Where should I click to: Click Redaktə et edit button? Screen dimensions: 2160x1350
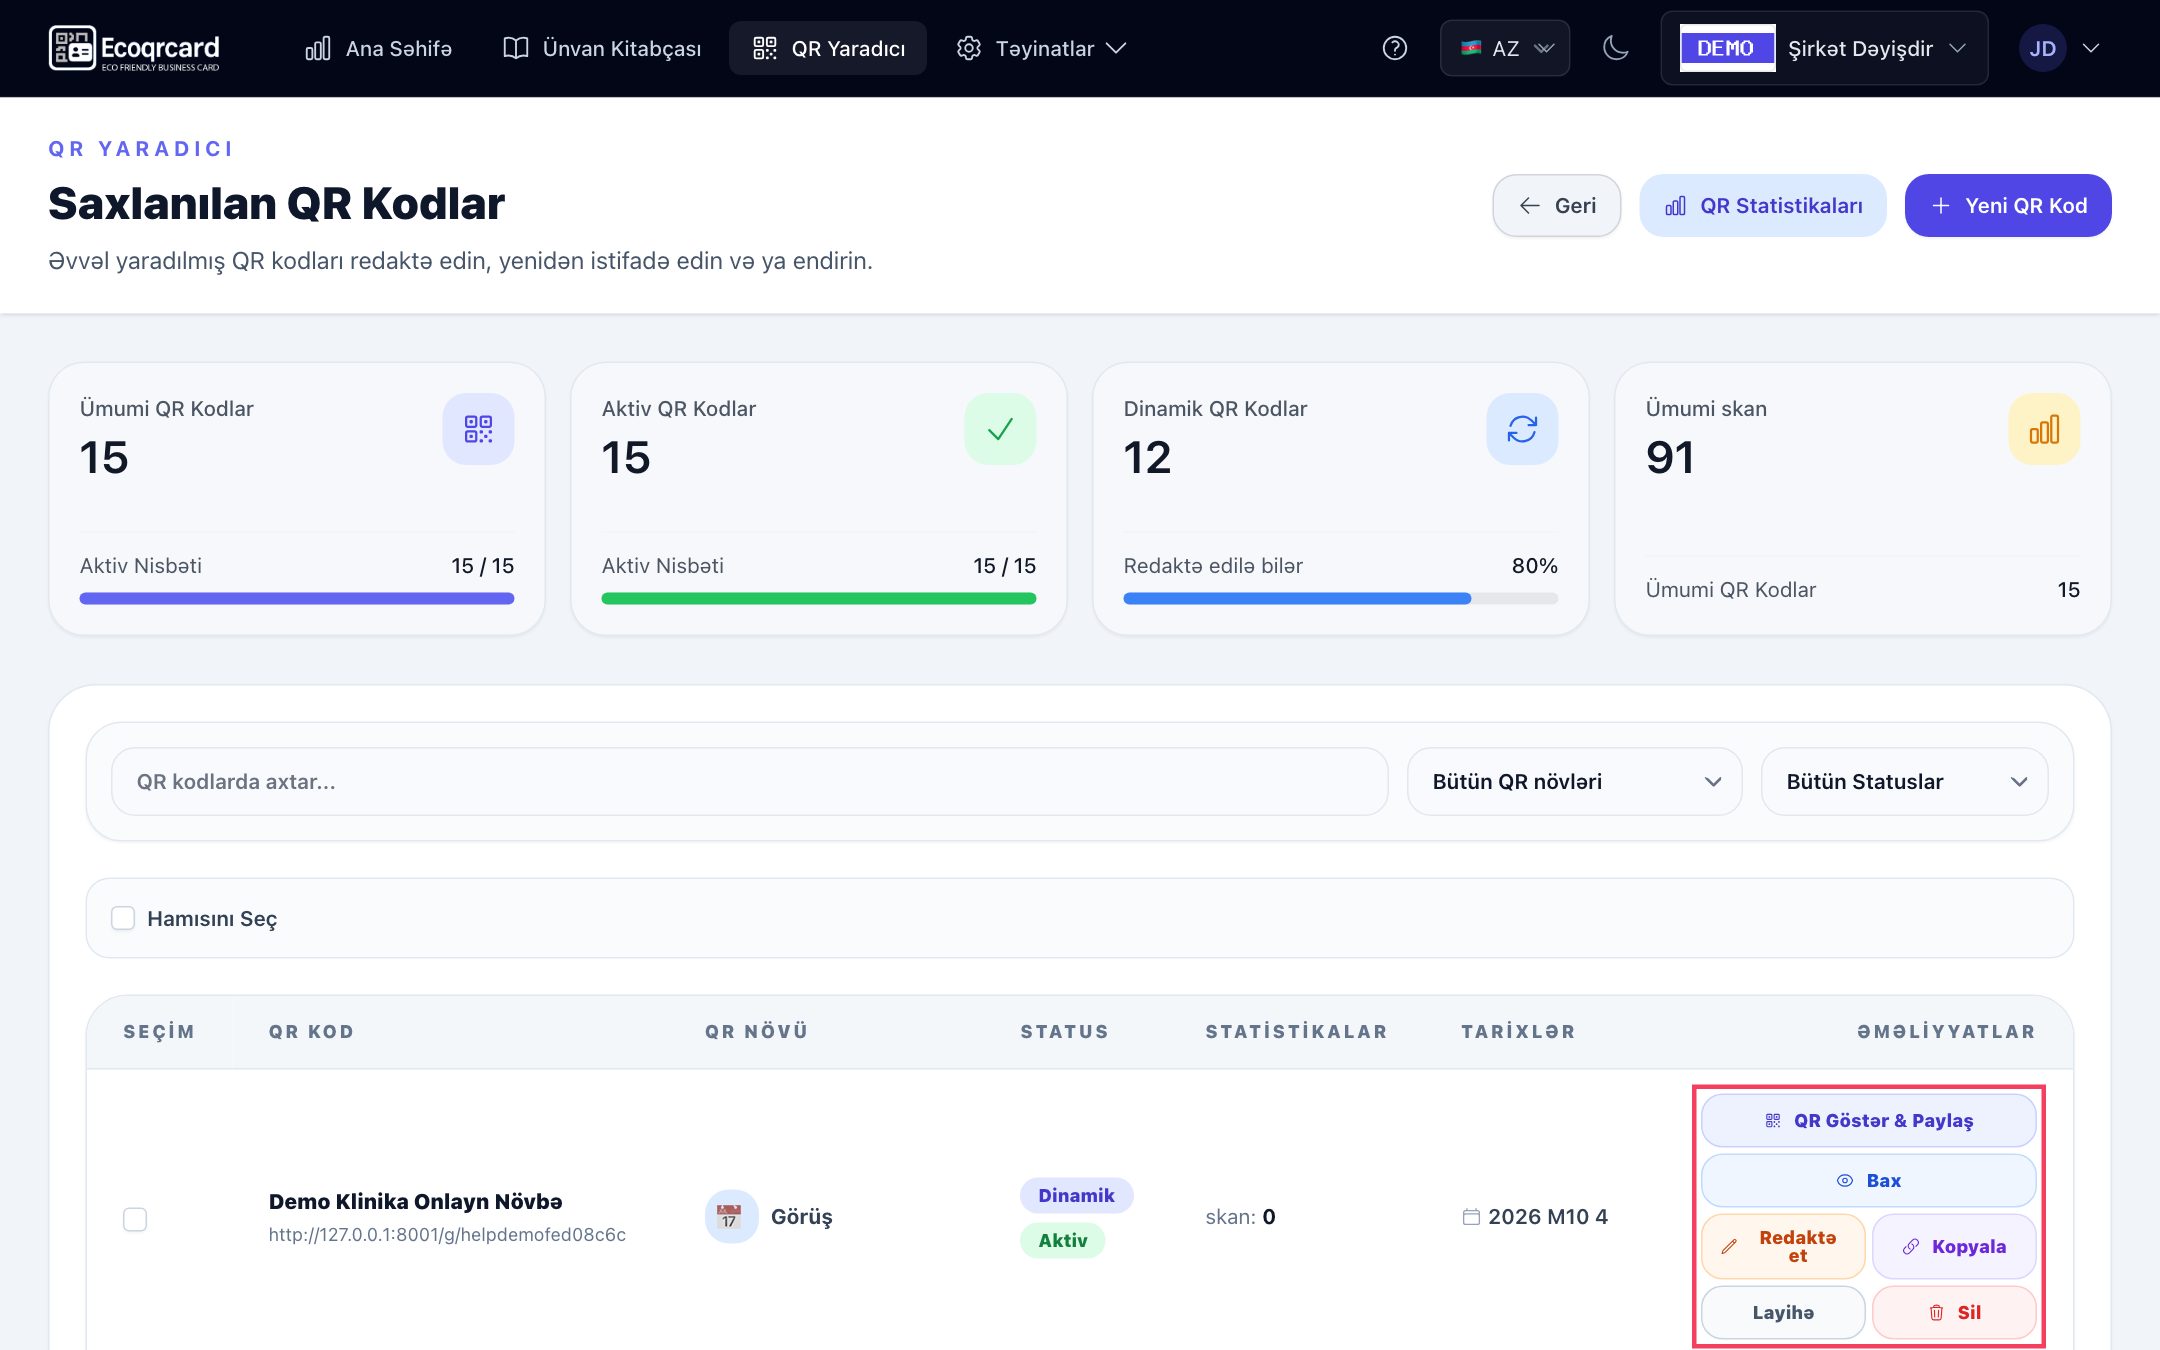pos(1783,1247)
